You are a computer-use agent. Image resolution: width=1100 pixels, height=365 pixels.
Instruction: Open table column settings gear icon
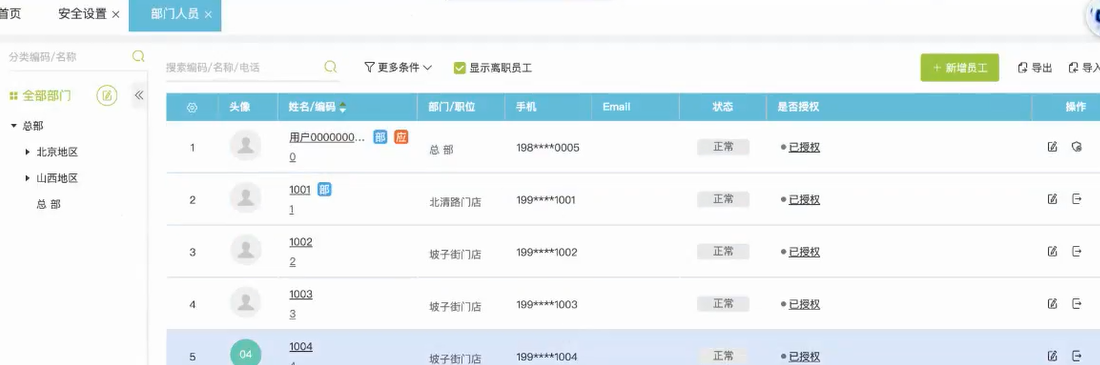click(x=192, y=107)
